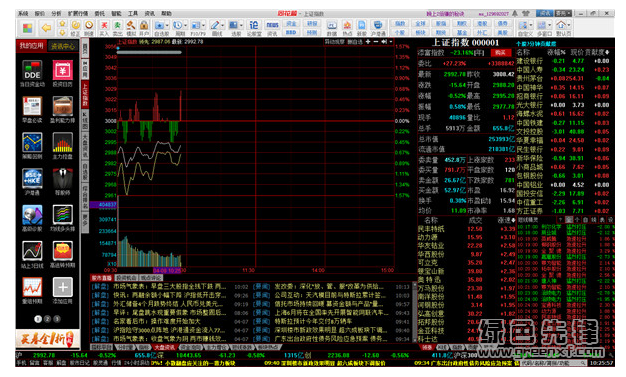Switch to sidebar page 2 dot

pos(48,319)
